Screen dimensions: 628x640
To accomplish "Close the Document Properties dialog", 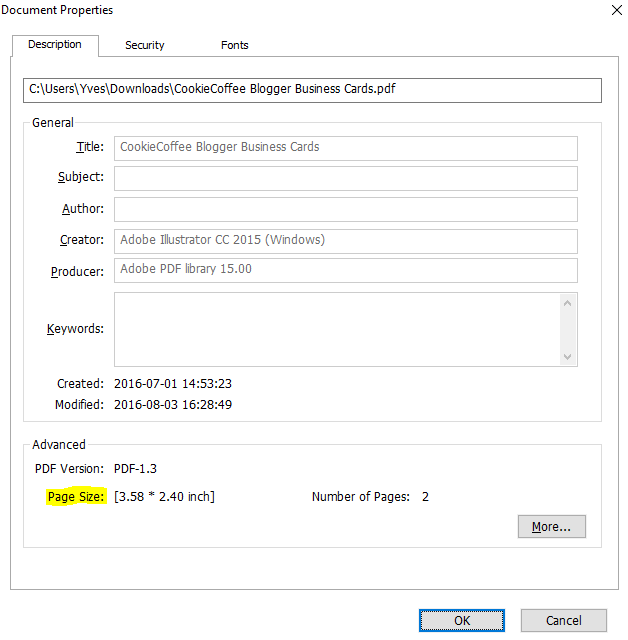I will pos(614,10).
